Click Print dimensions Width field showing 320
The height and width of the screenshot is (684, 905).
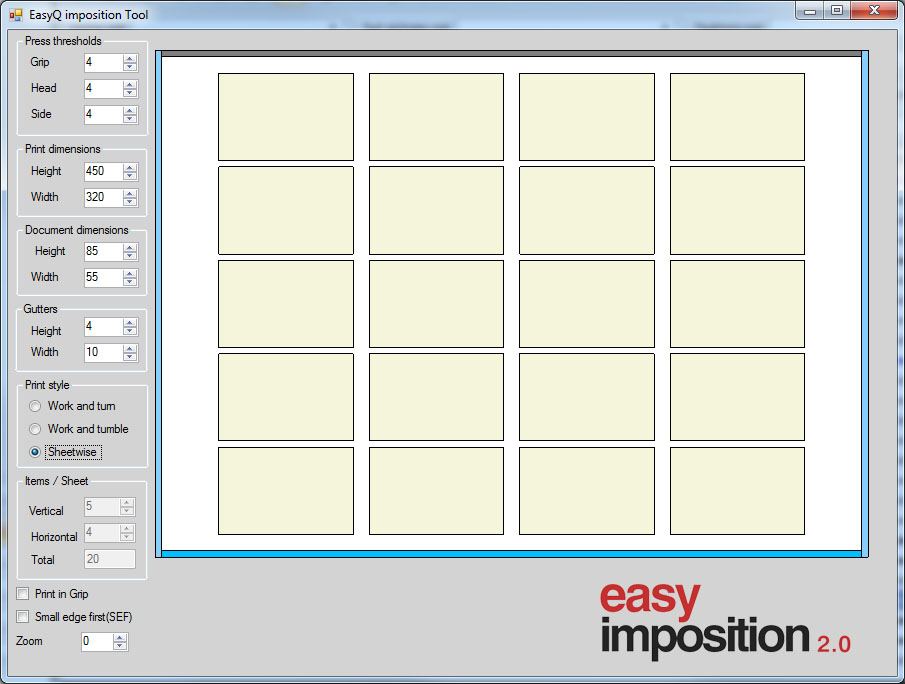click(104, 198)
